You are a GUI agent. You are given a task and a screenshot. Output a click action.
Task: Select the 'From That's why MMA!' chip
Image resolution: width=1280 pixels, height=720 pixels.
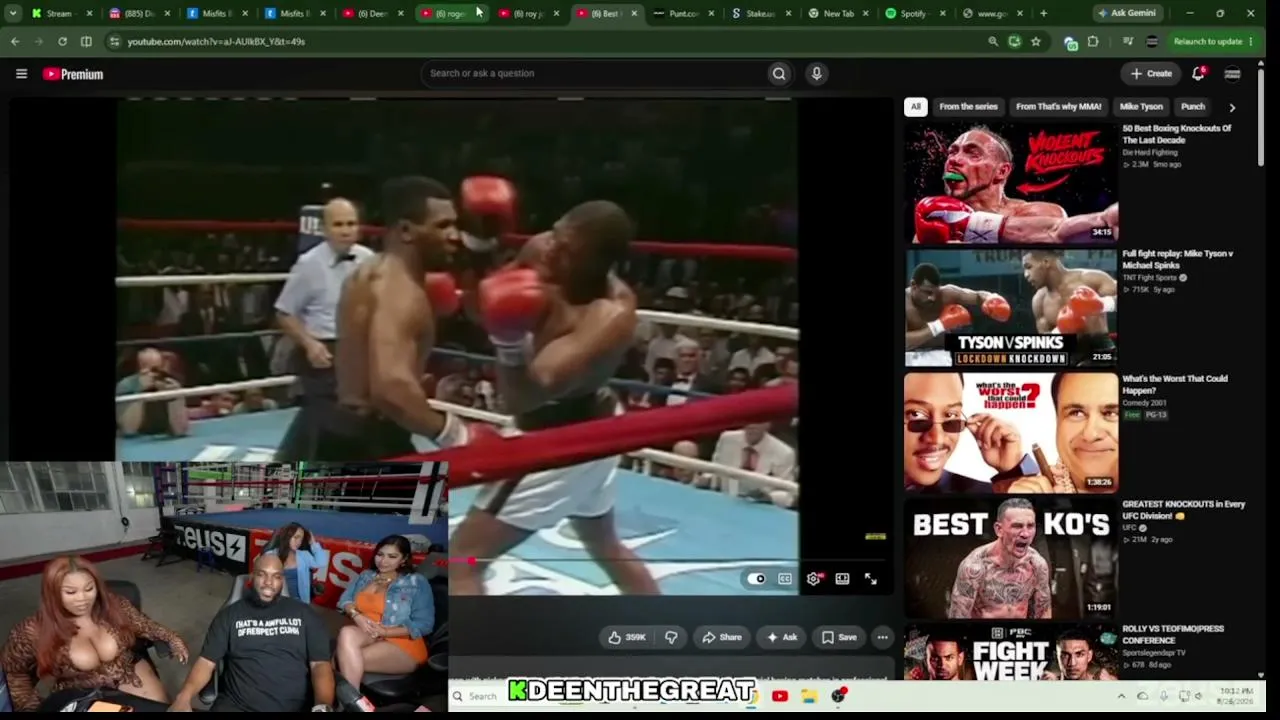click(1058, 107)
